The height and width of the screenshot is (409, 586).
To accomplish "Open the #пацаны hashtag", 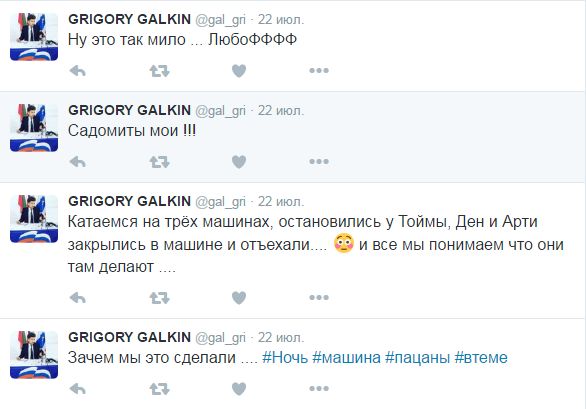I will click(x=417, y=358).
